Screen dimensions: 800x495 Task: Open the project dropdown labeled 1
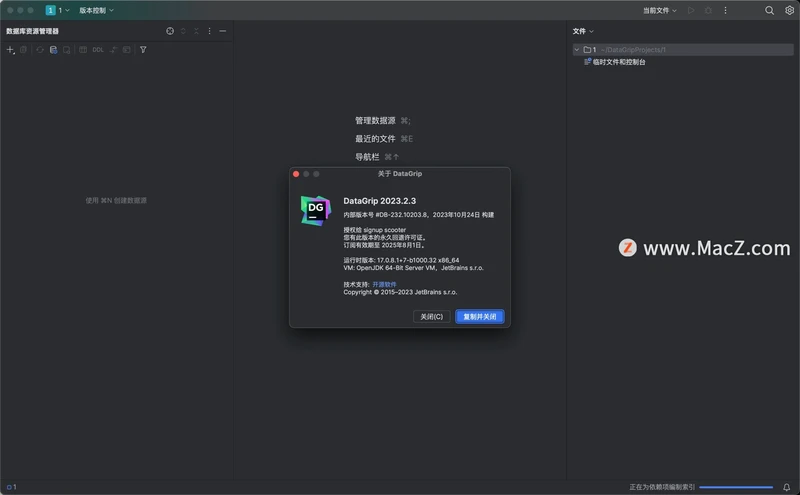[x=58, y=10]
